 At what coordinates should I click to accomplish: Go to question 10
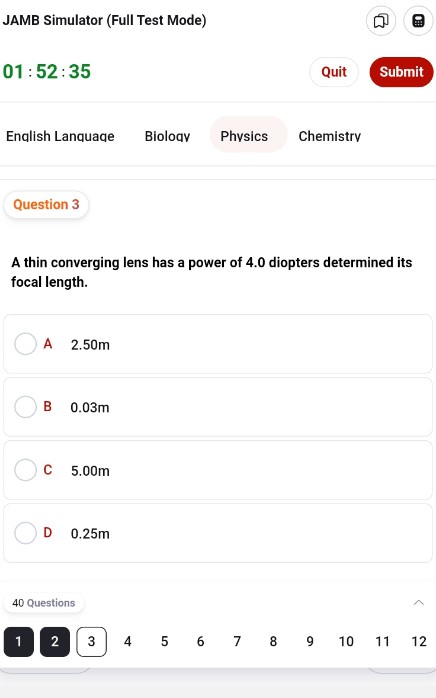click(346, 641)
